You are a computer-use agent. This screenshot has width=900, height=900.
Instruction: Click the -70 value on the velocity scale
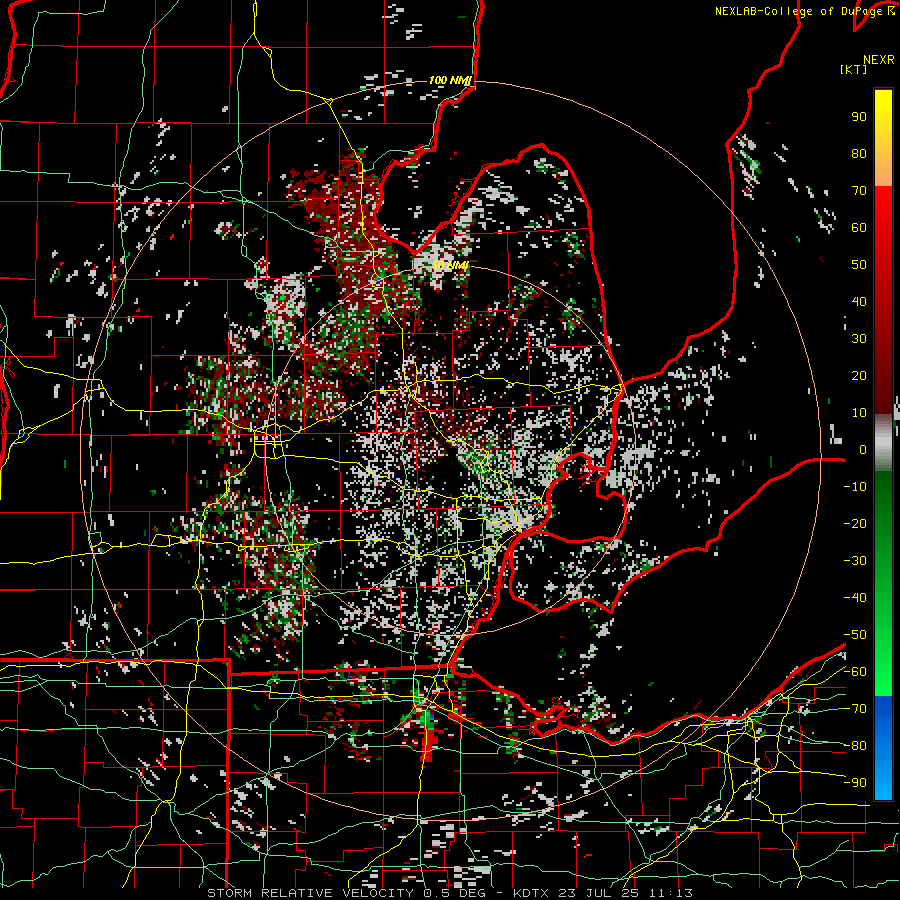(x=855, y=709)
